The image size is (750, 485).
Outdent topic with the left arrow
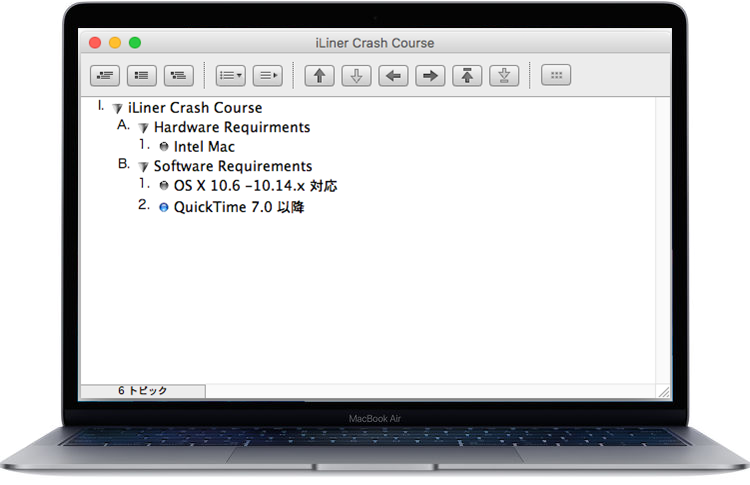393,76
